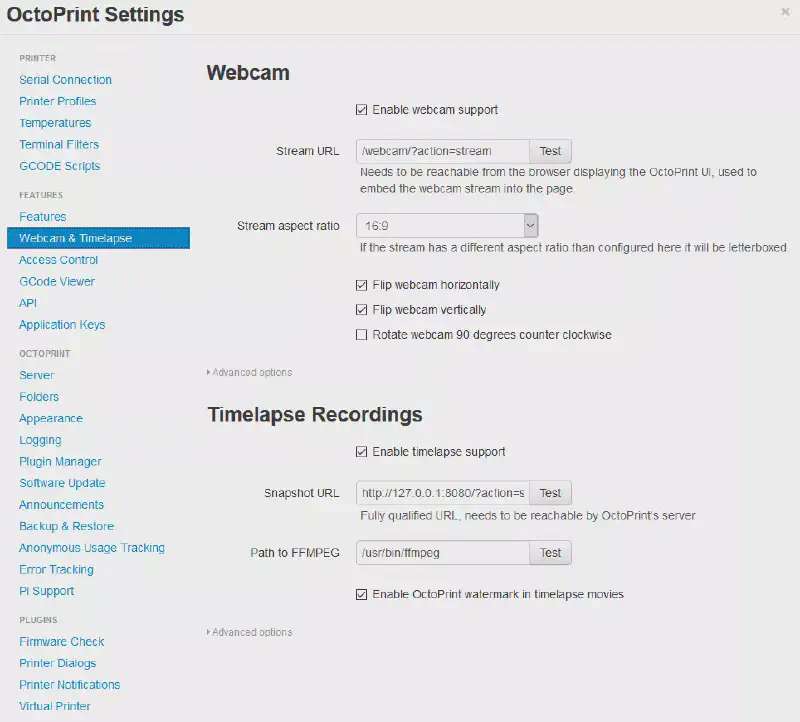
Task: Test the Snapshot URL
Action: click(550, 493)
